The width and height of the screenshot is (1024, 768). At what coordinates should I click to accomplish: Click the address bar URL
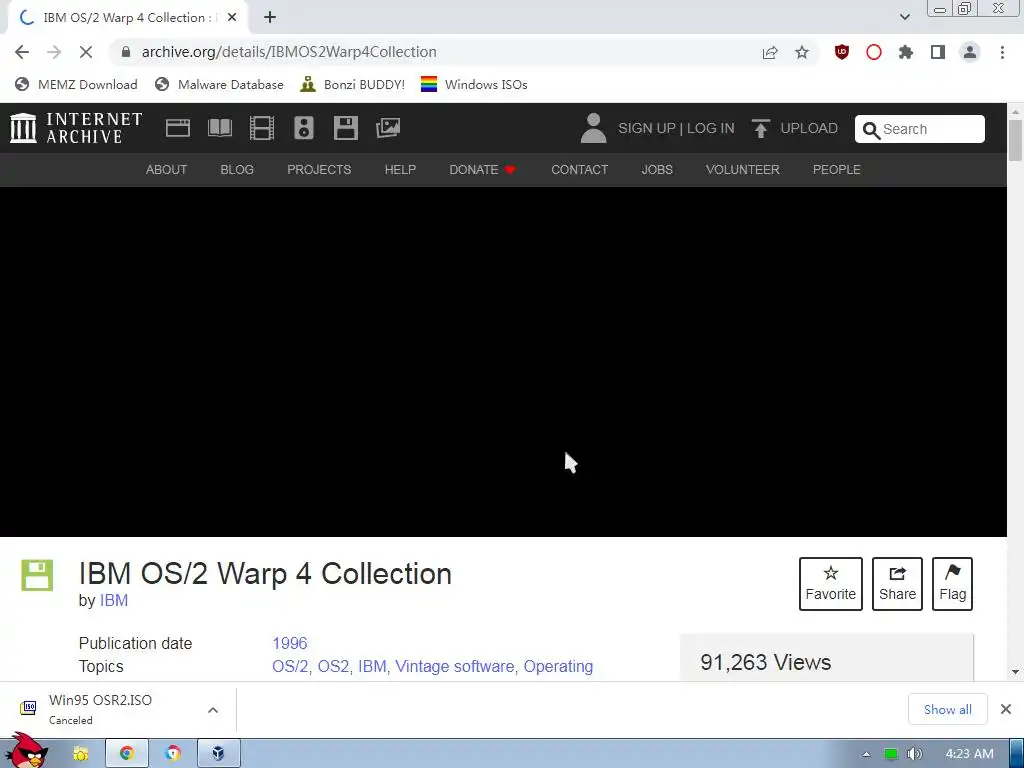click(x=289, y=52)
